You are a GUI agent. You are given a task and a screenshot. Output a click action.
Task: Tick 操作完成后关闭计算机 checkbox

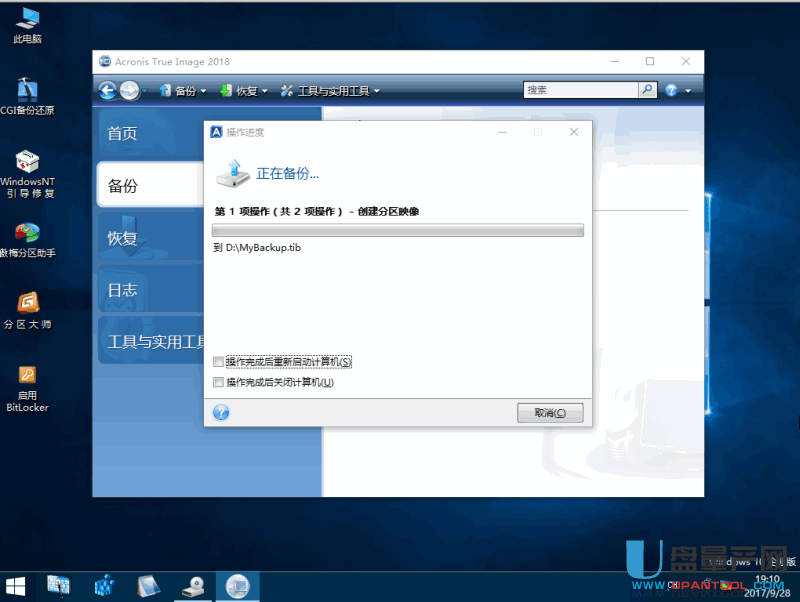(218, 382)
